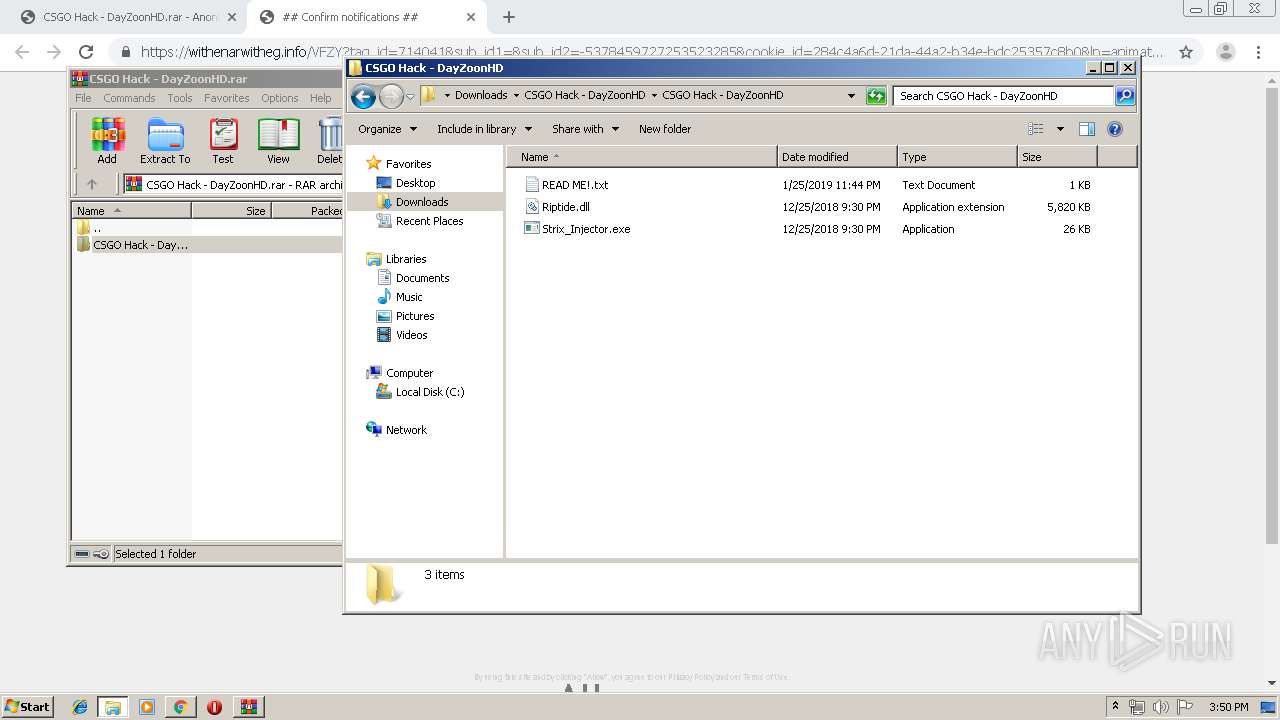Open a new Chrome tab
The width and height of the screenshot is (1280, 720).
pos(509,17)
